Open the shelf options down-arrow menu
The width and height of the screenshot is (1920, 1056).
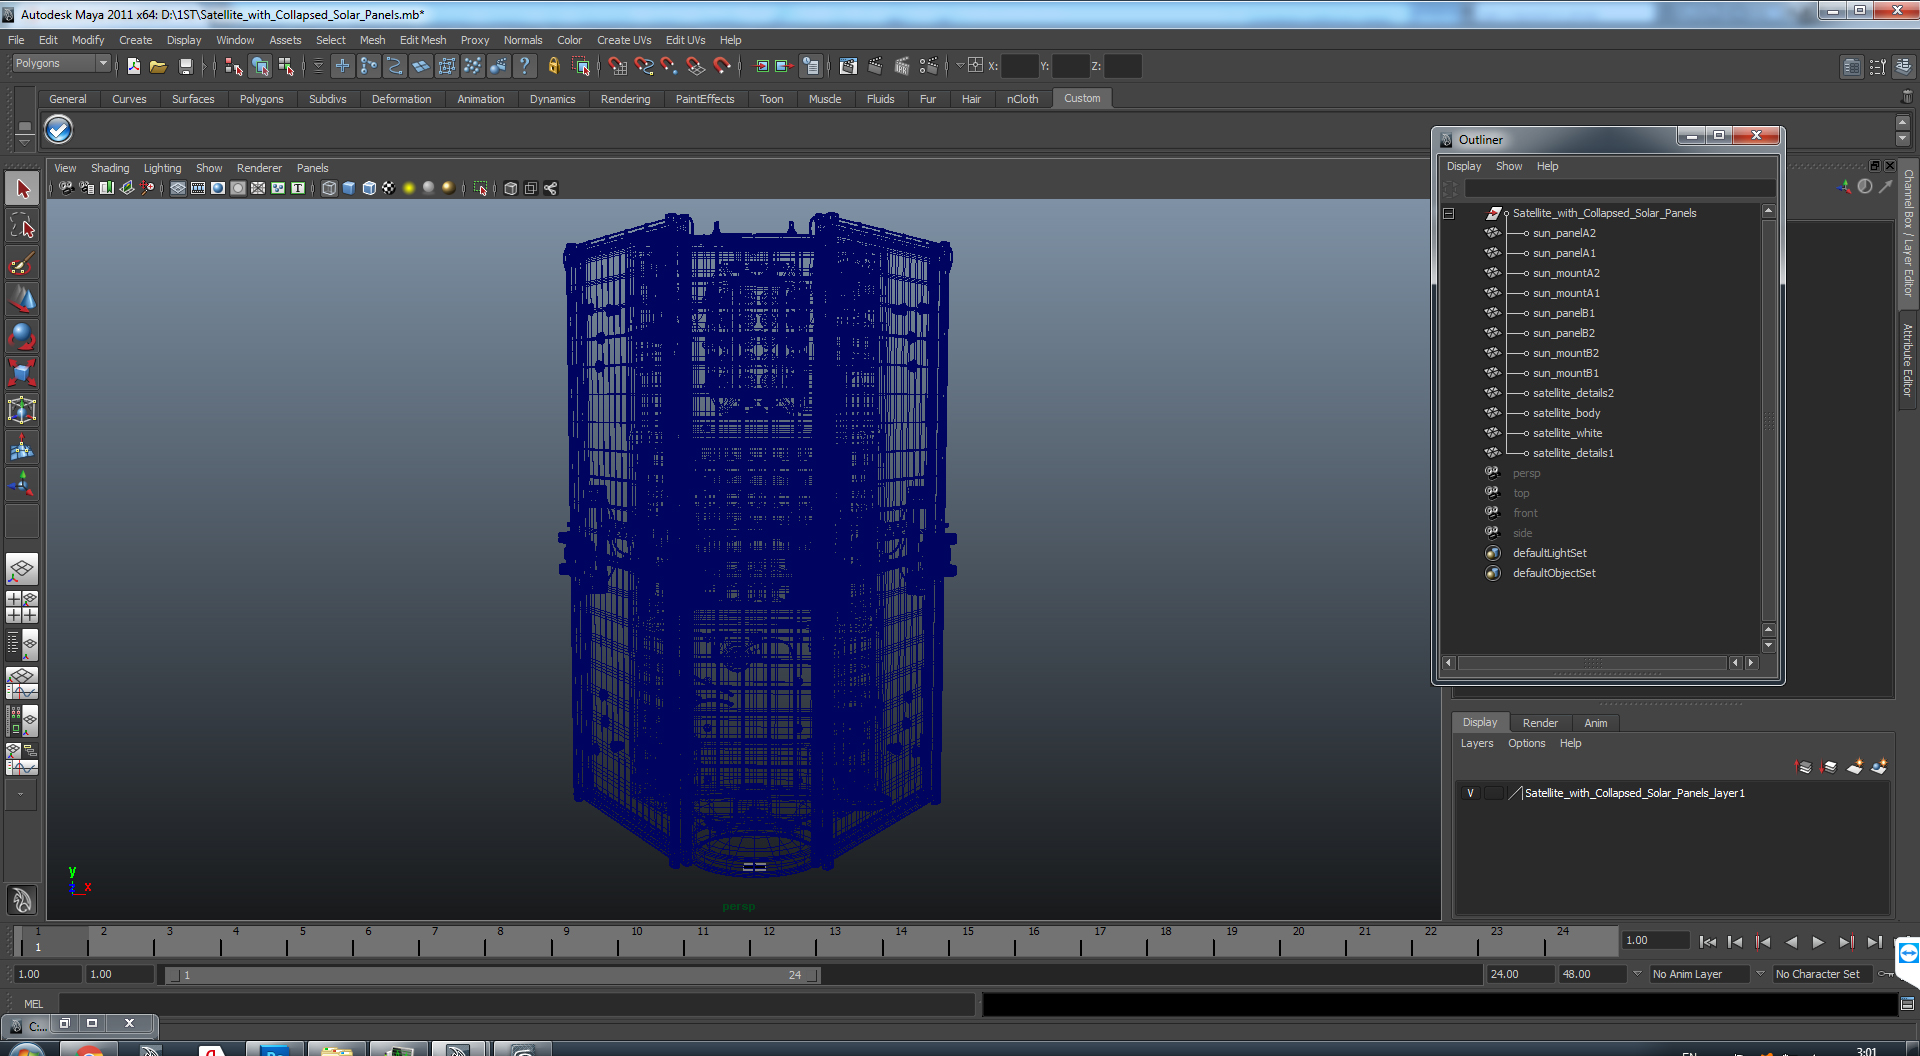[x=24, y=143]
